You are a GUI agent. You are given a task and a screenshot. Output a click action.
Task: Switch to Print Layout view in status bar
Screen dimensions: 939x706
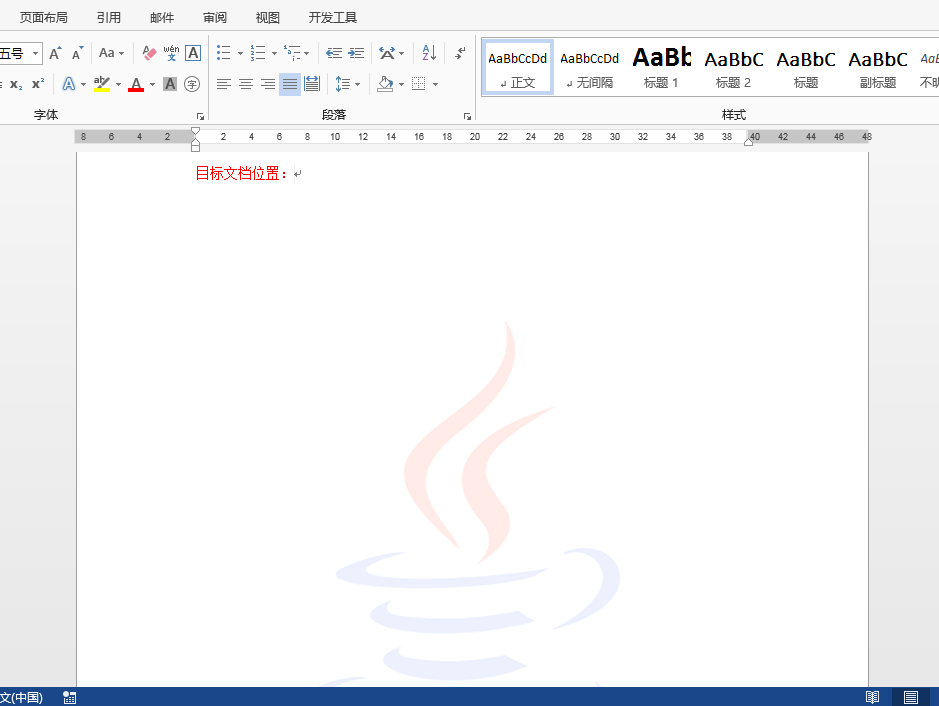coord(911,697)
